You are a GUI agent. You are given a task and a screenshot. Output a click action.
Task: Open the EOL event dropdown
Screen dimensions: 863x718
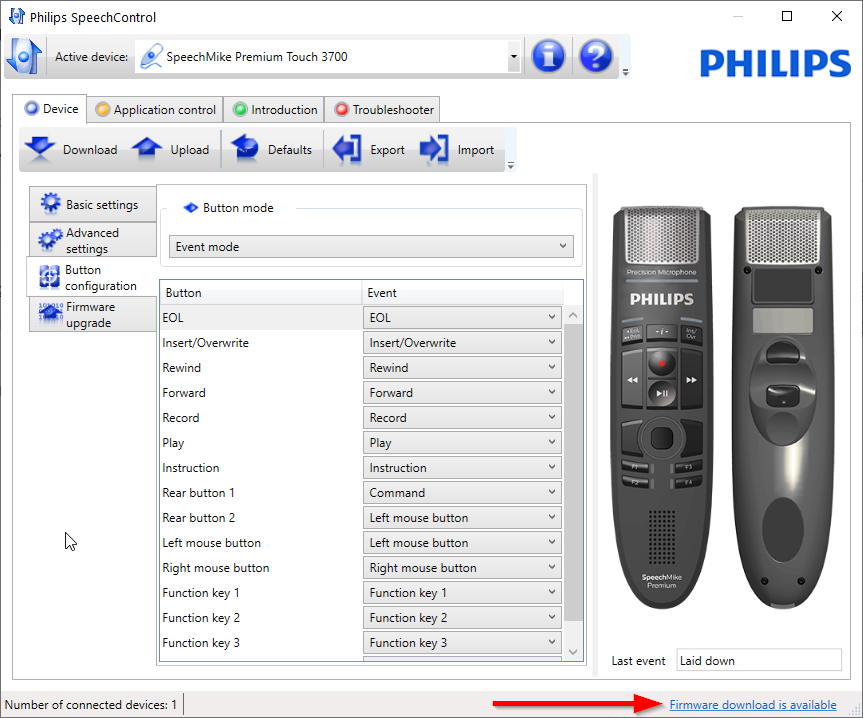(x=462, y=317)
